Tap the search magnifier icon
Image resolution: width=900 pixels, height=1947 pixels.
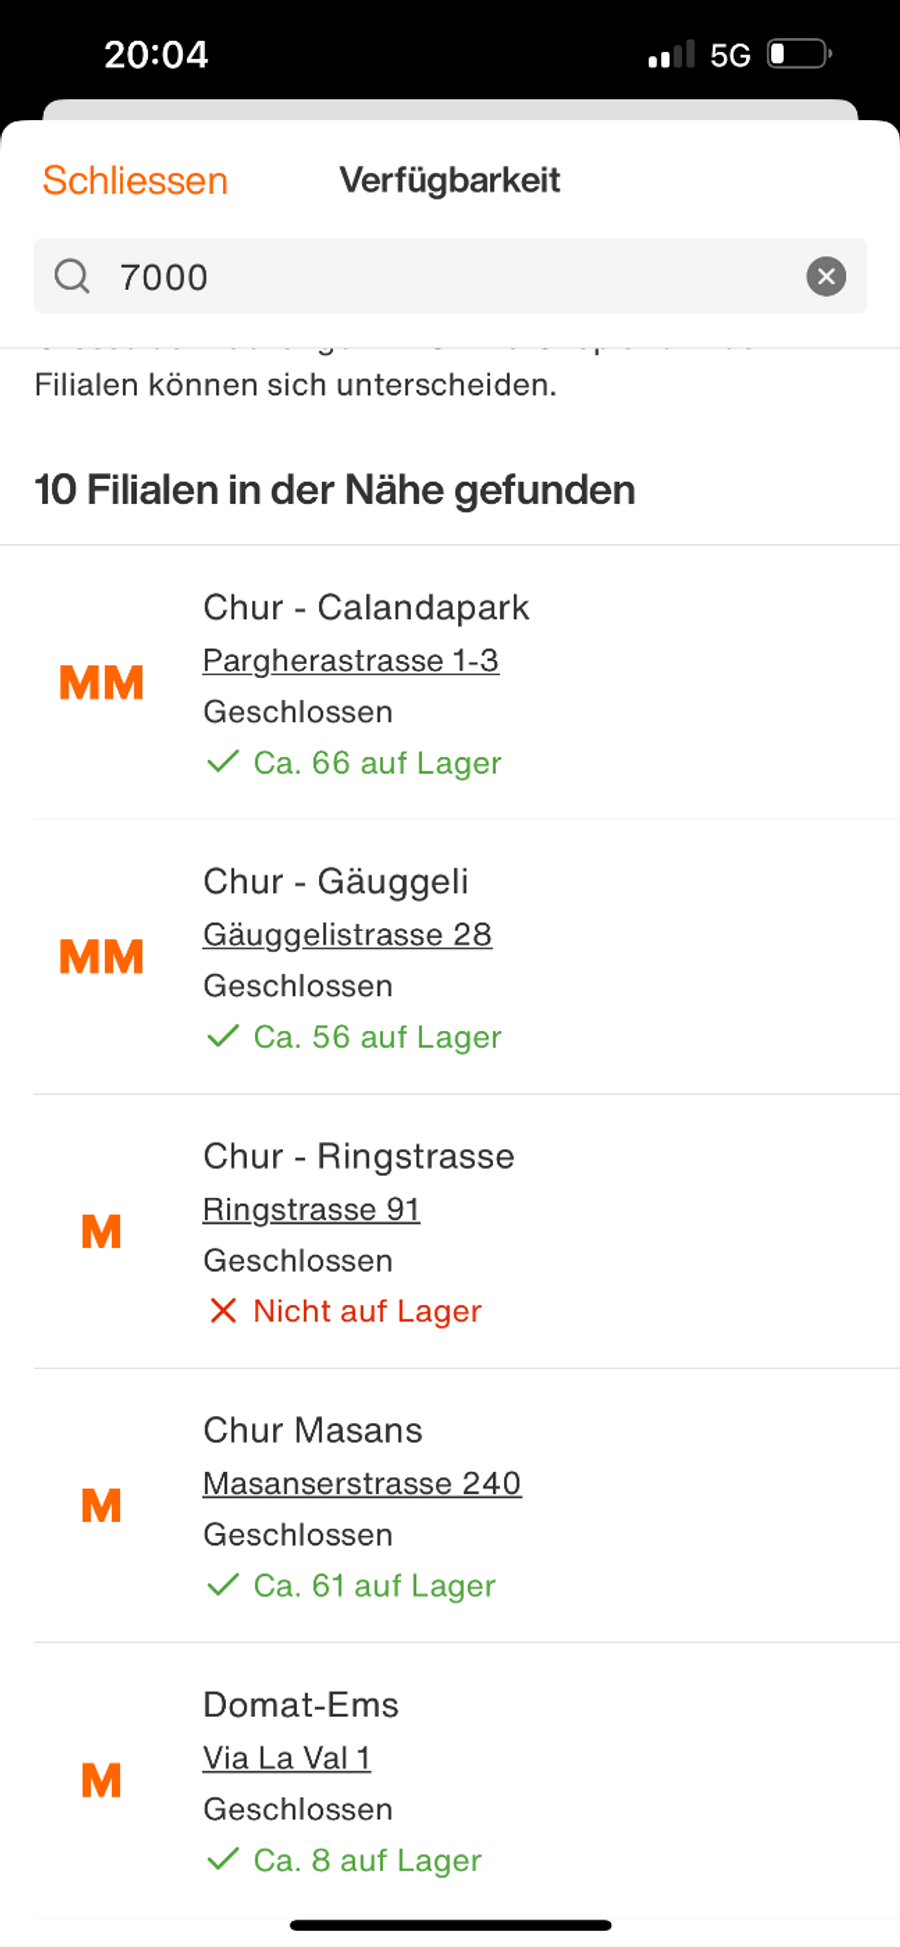(72, 276)
